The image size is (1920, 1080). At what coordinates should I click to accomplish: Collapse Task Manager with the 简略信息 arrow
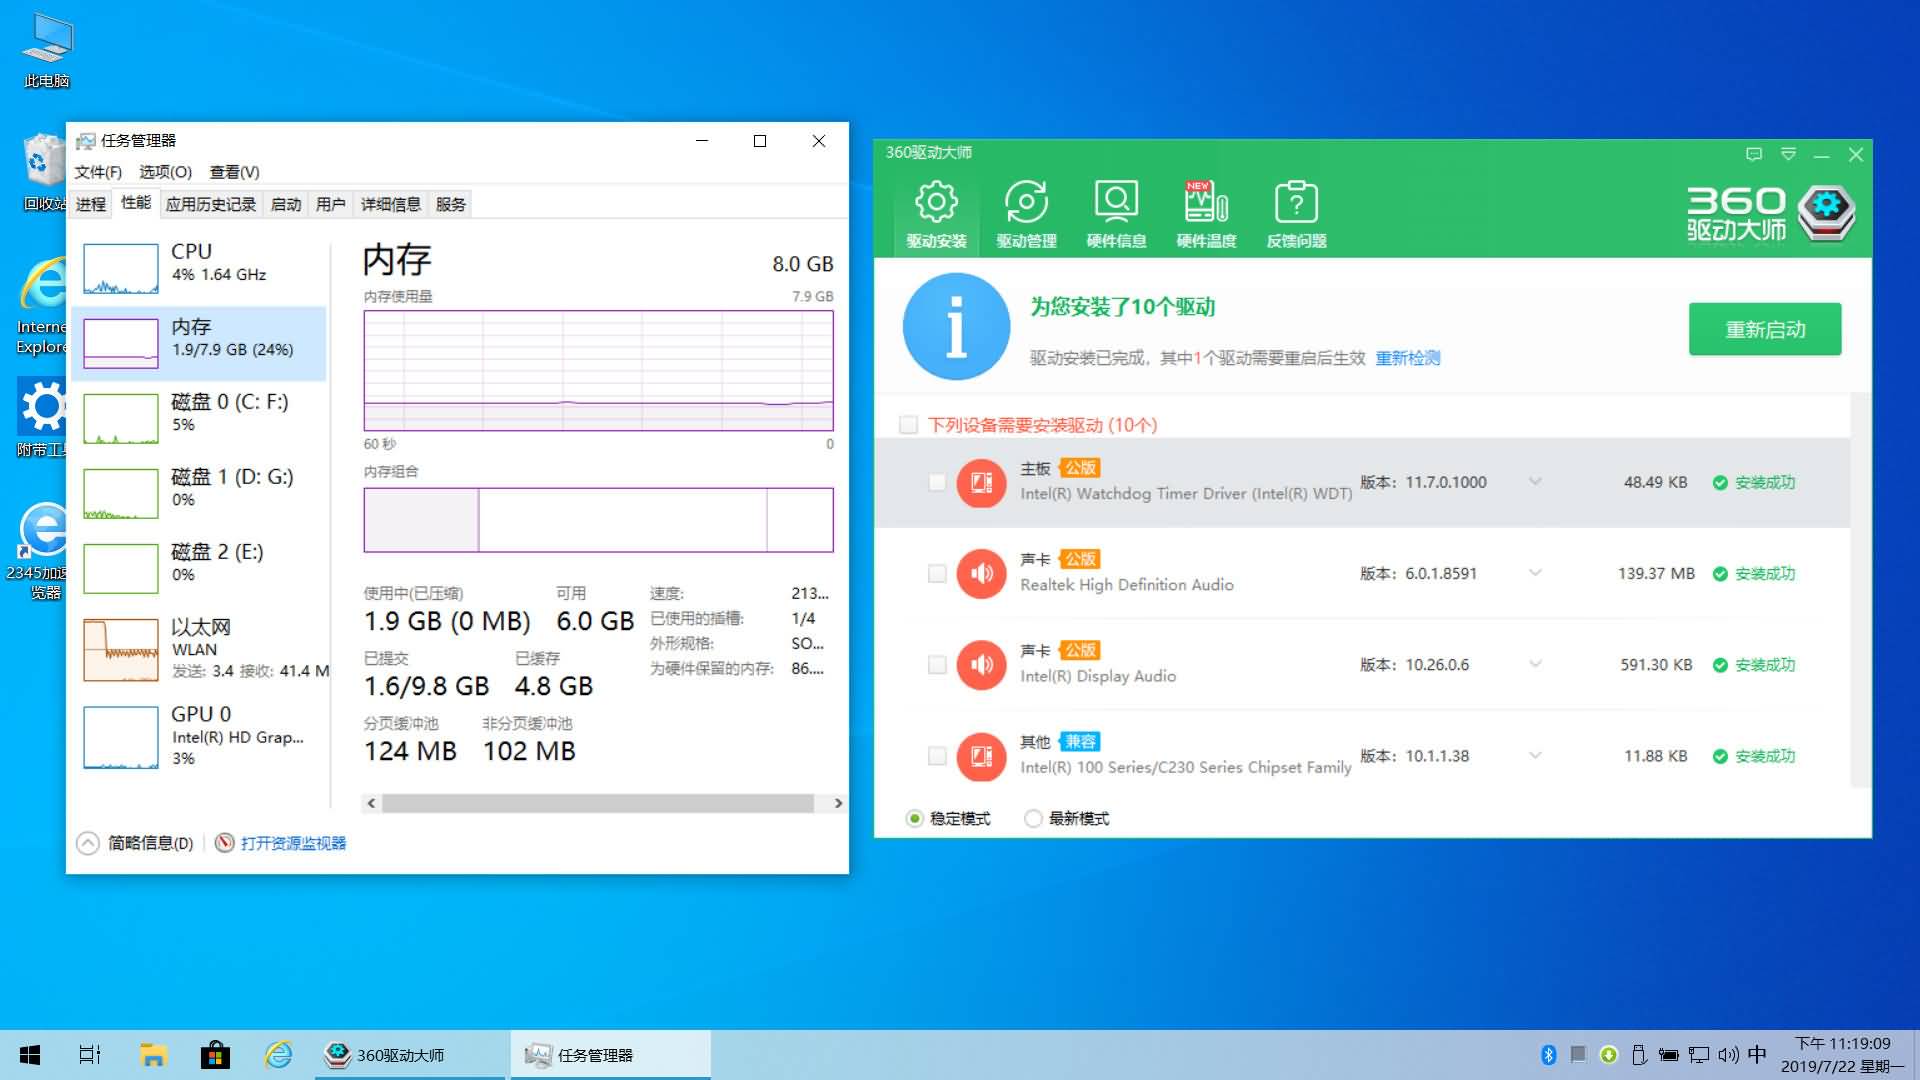tap(88, 843)
